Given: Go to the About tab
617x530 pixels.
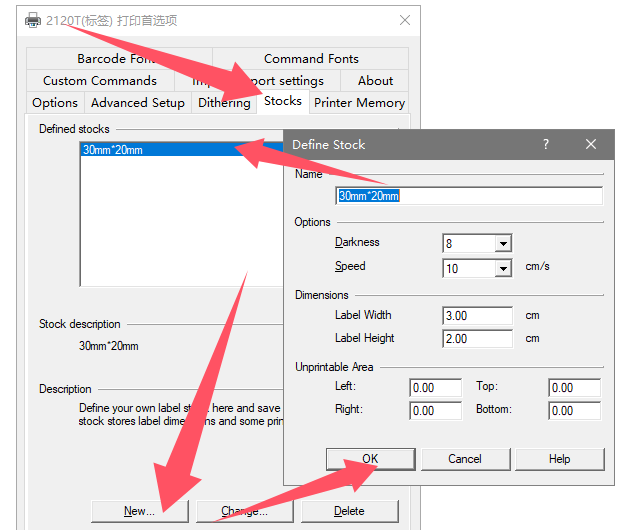Looking at the screenshot, I should click(375, 80).
